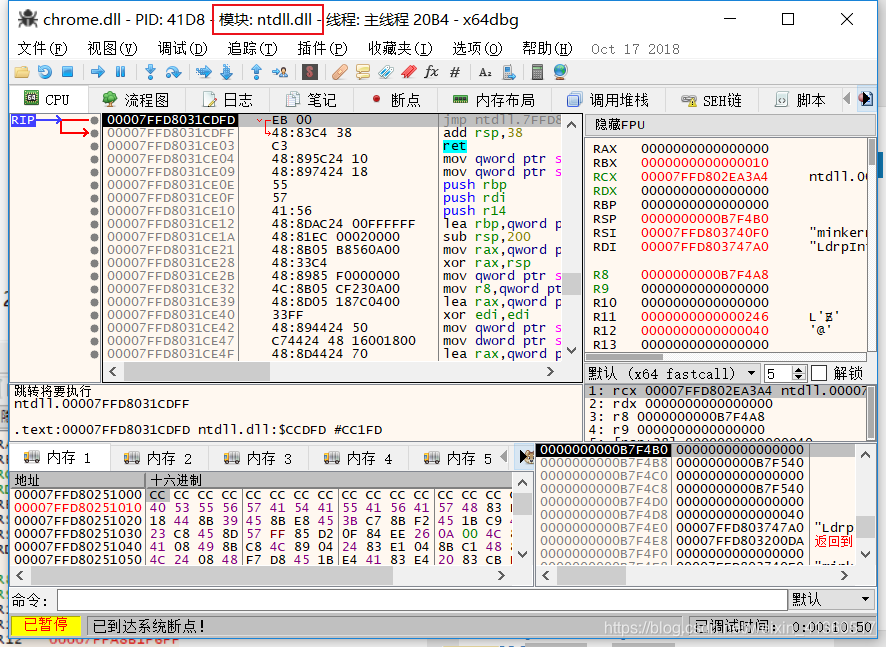
Task: Select the RCX register value 00007FFD802EA3A4
Action: pyautogui.click(x=704, y=177)
